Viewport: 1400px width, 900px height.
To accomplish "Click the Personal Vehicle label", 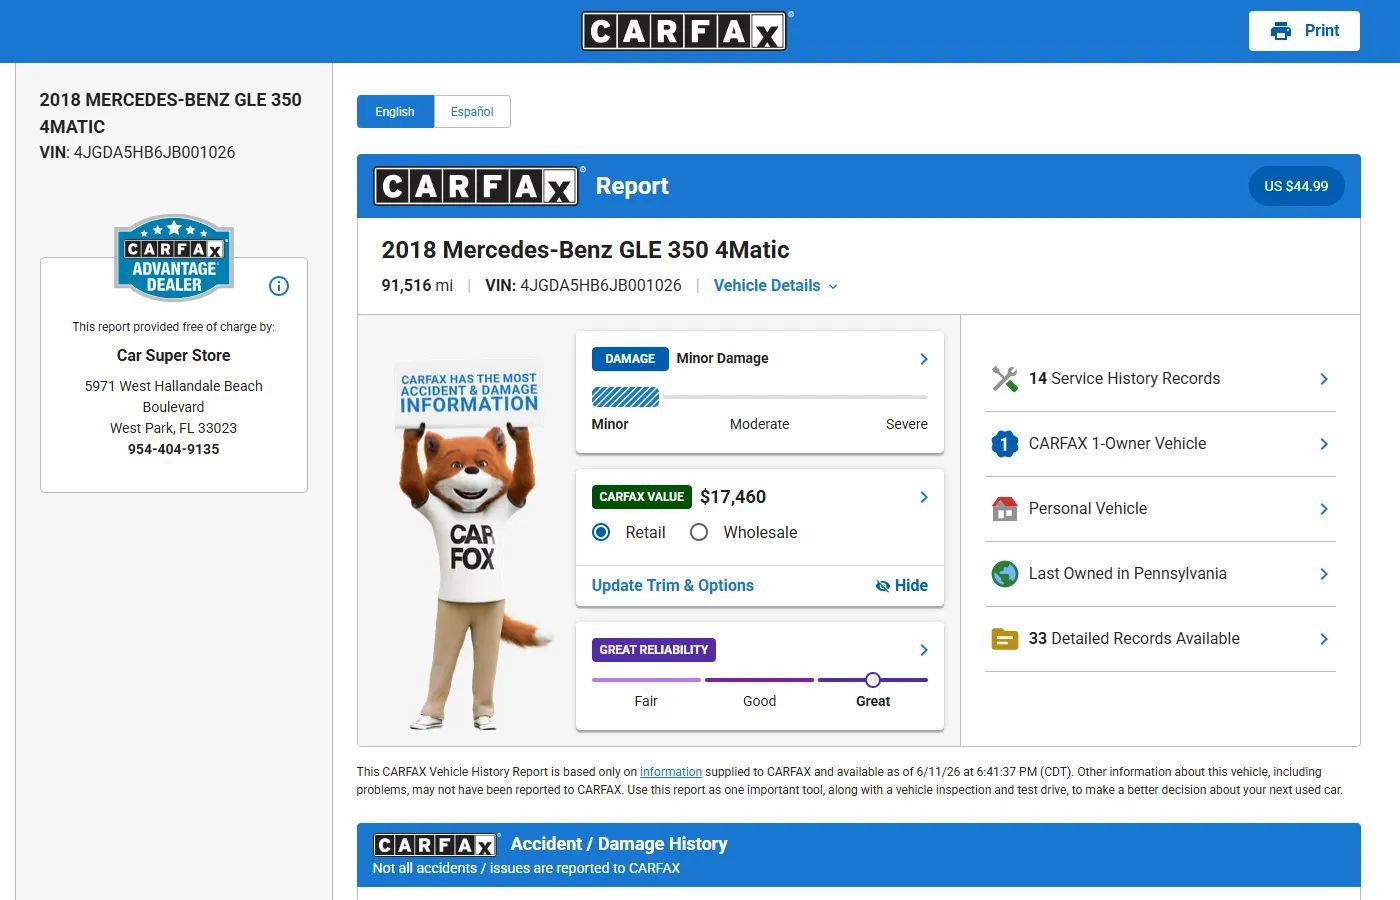I will click(1088, 509).
